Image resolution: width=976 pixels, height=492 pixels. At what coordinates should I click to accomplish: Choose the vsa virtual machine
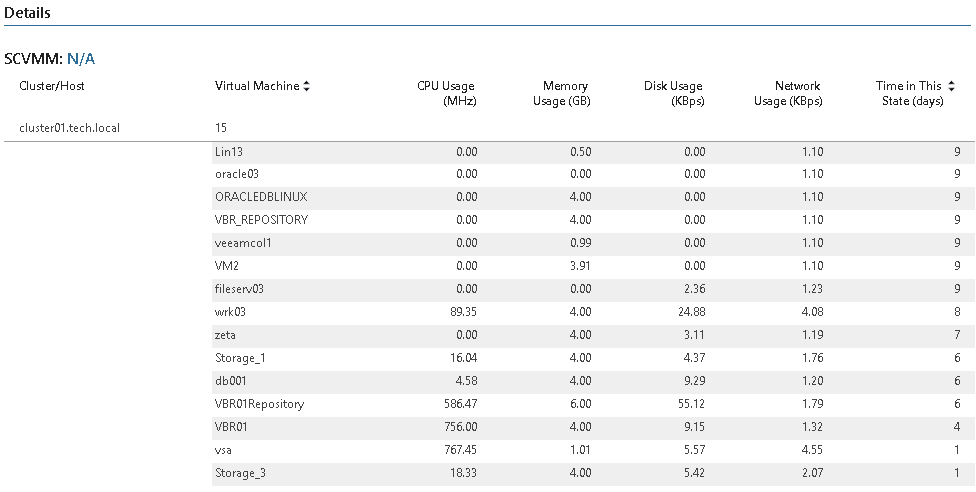(223, 450)
